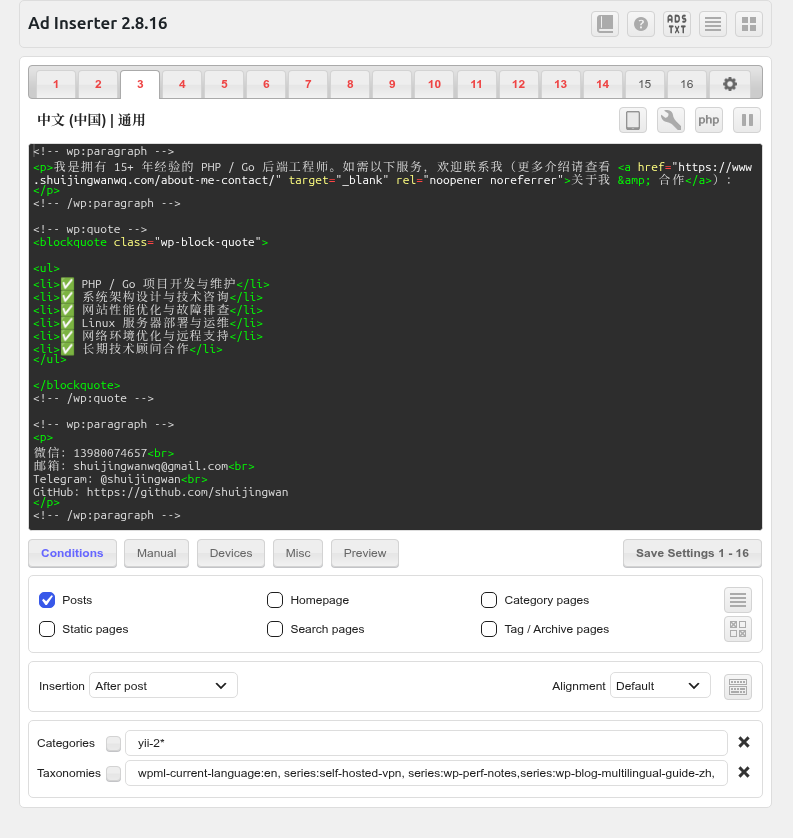The height and width of the screenshot is (838, 793).
Task: Toggle the device preview tablet icon
Action: (x=633, y=120)
